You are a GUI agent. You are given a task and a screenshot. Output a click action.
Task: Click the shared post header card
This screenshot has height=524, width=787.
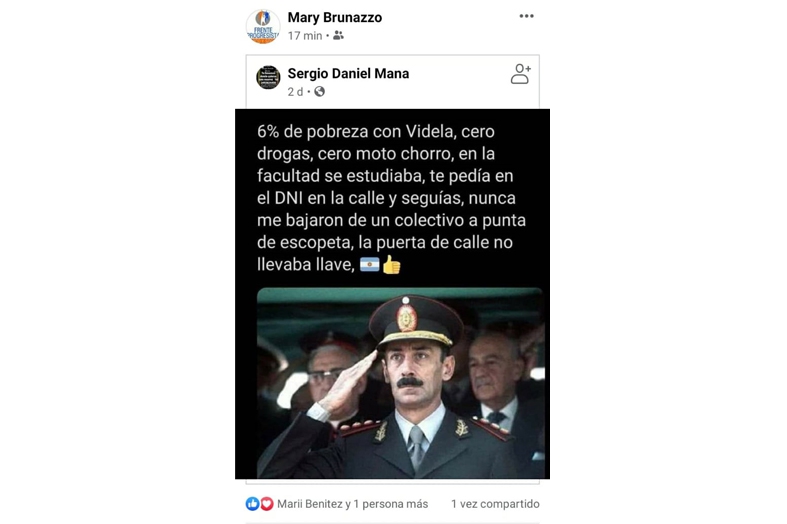tap(392, 81)
